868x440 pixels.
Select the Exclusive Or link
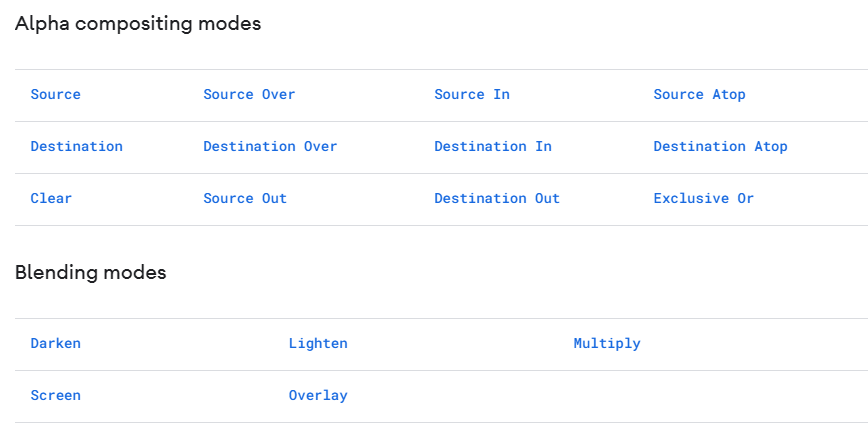click(x=704, y=199)
